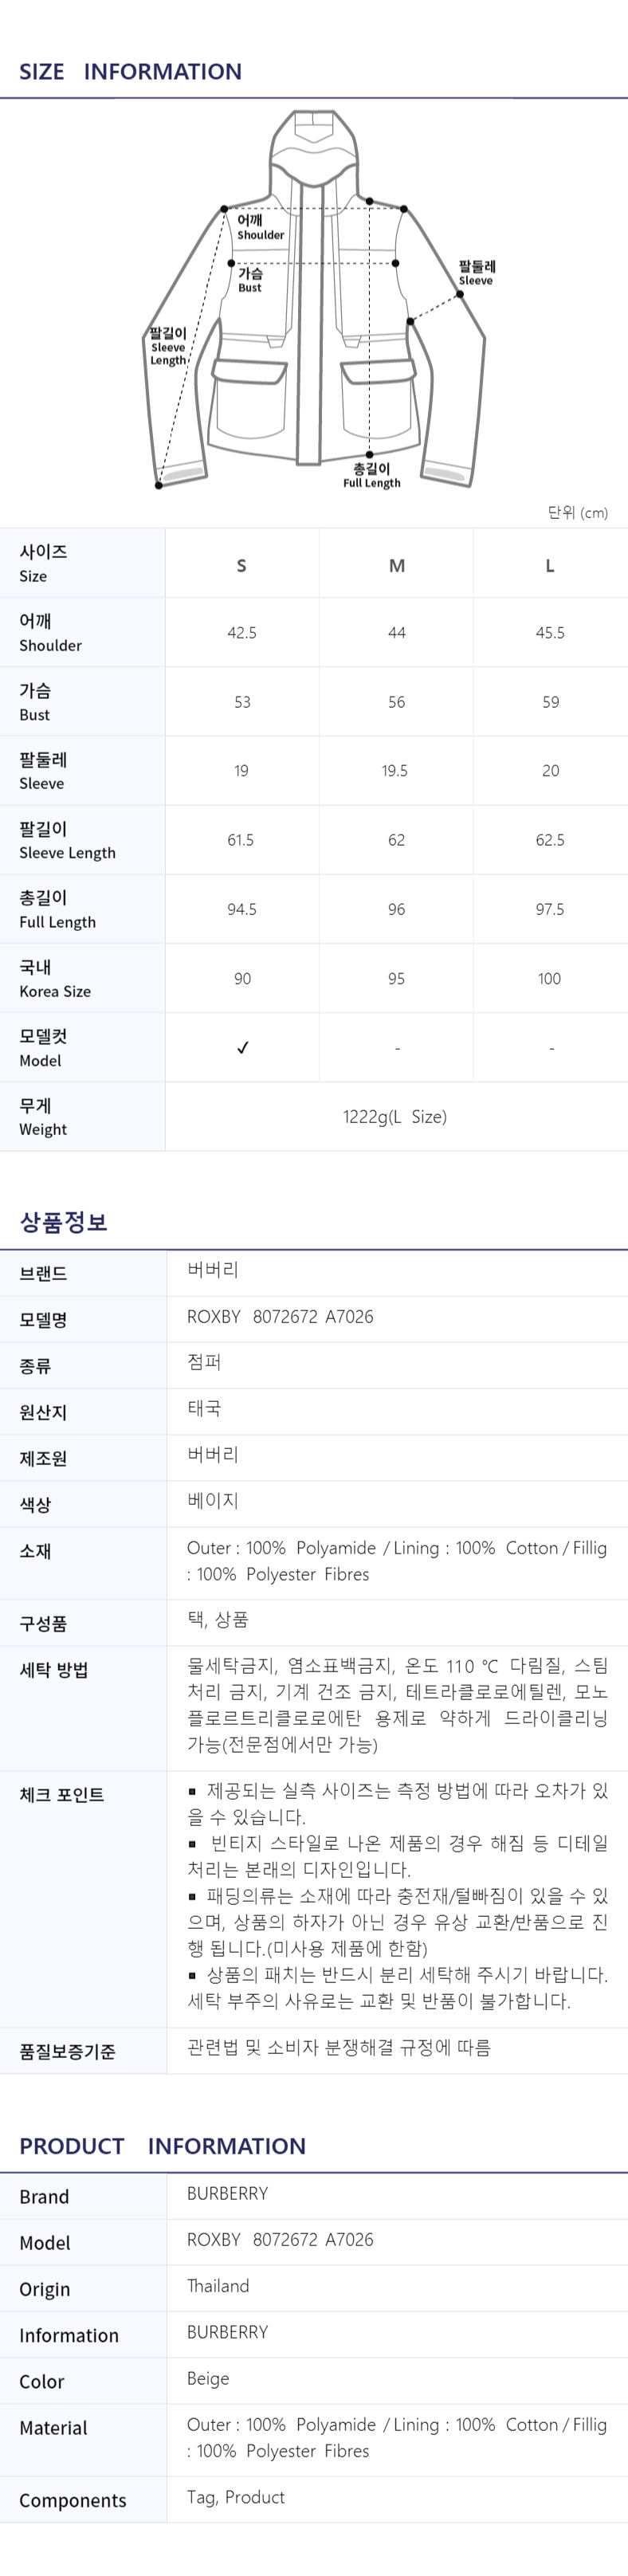Image resolution: width=628 pixels, height=2576 pixels.
Task: Select the L size column header
Action: 550,565
